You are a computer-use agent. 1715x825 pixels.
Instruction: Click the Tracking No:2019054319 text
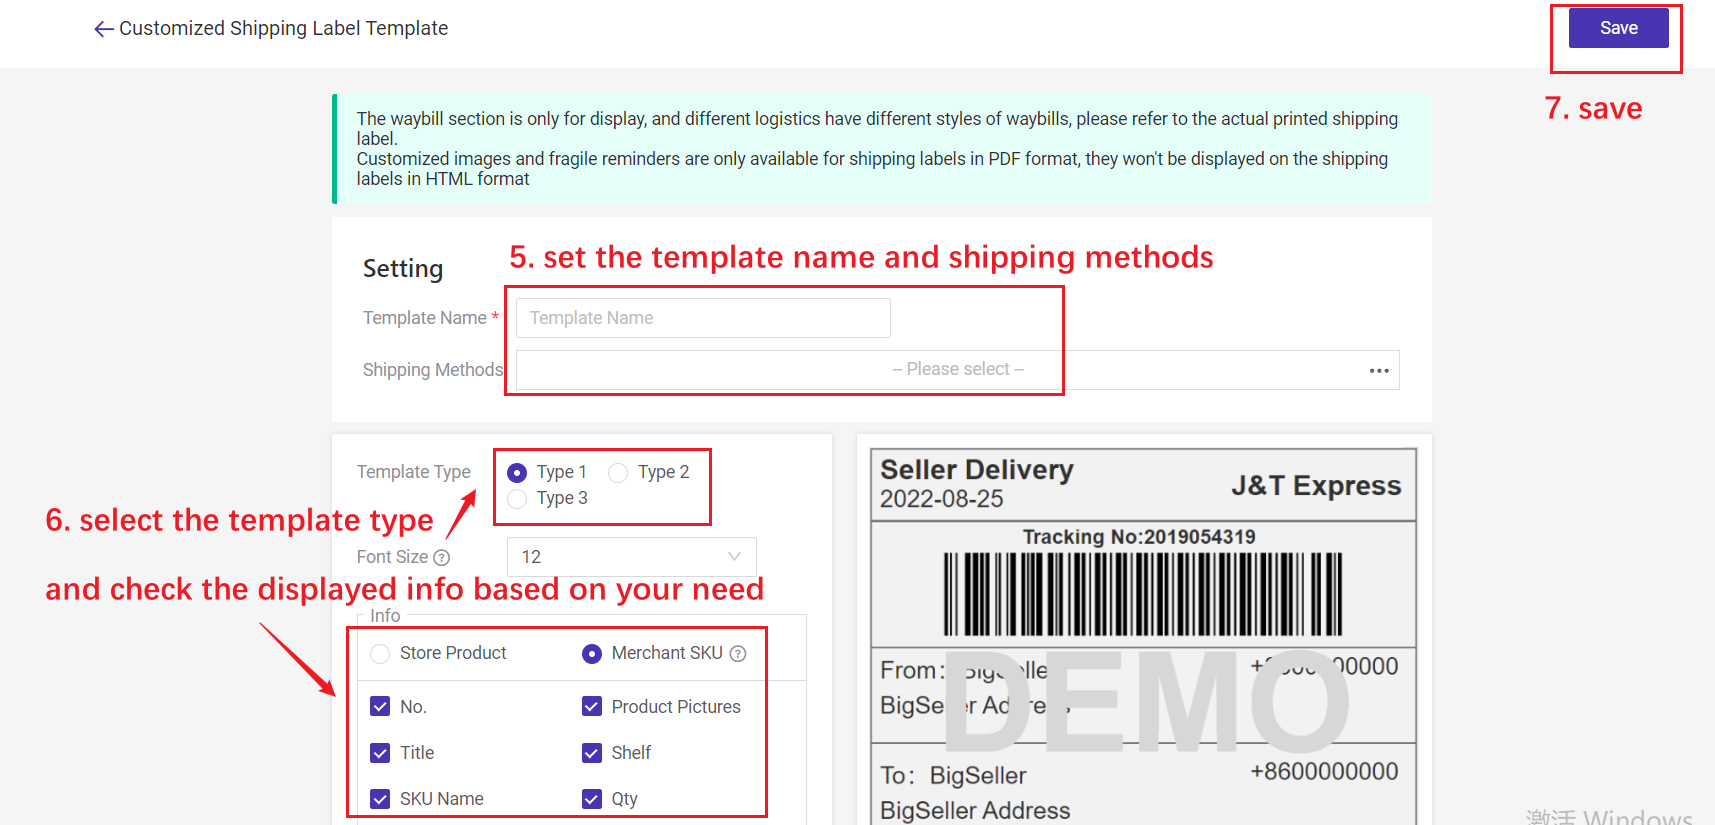tap(1139, 537)
